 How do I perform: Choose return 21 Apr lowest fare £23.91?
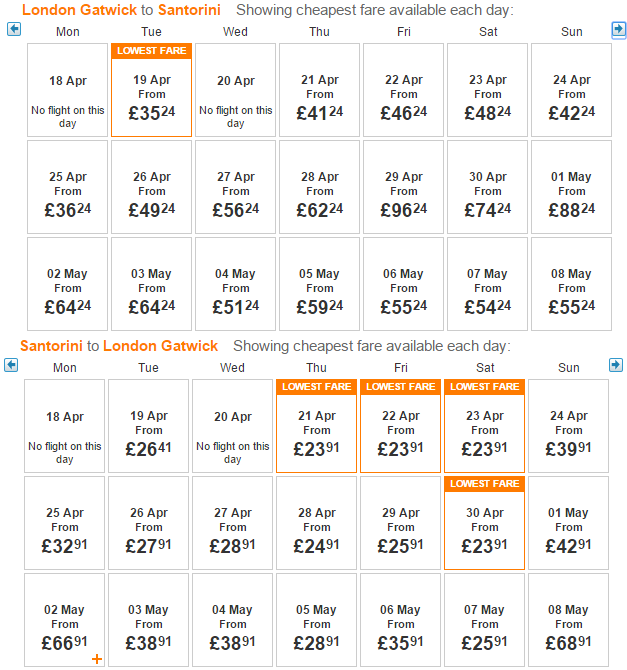[316, 426]
